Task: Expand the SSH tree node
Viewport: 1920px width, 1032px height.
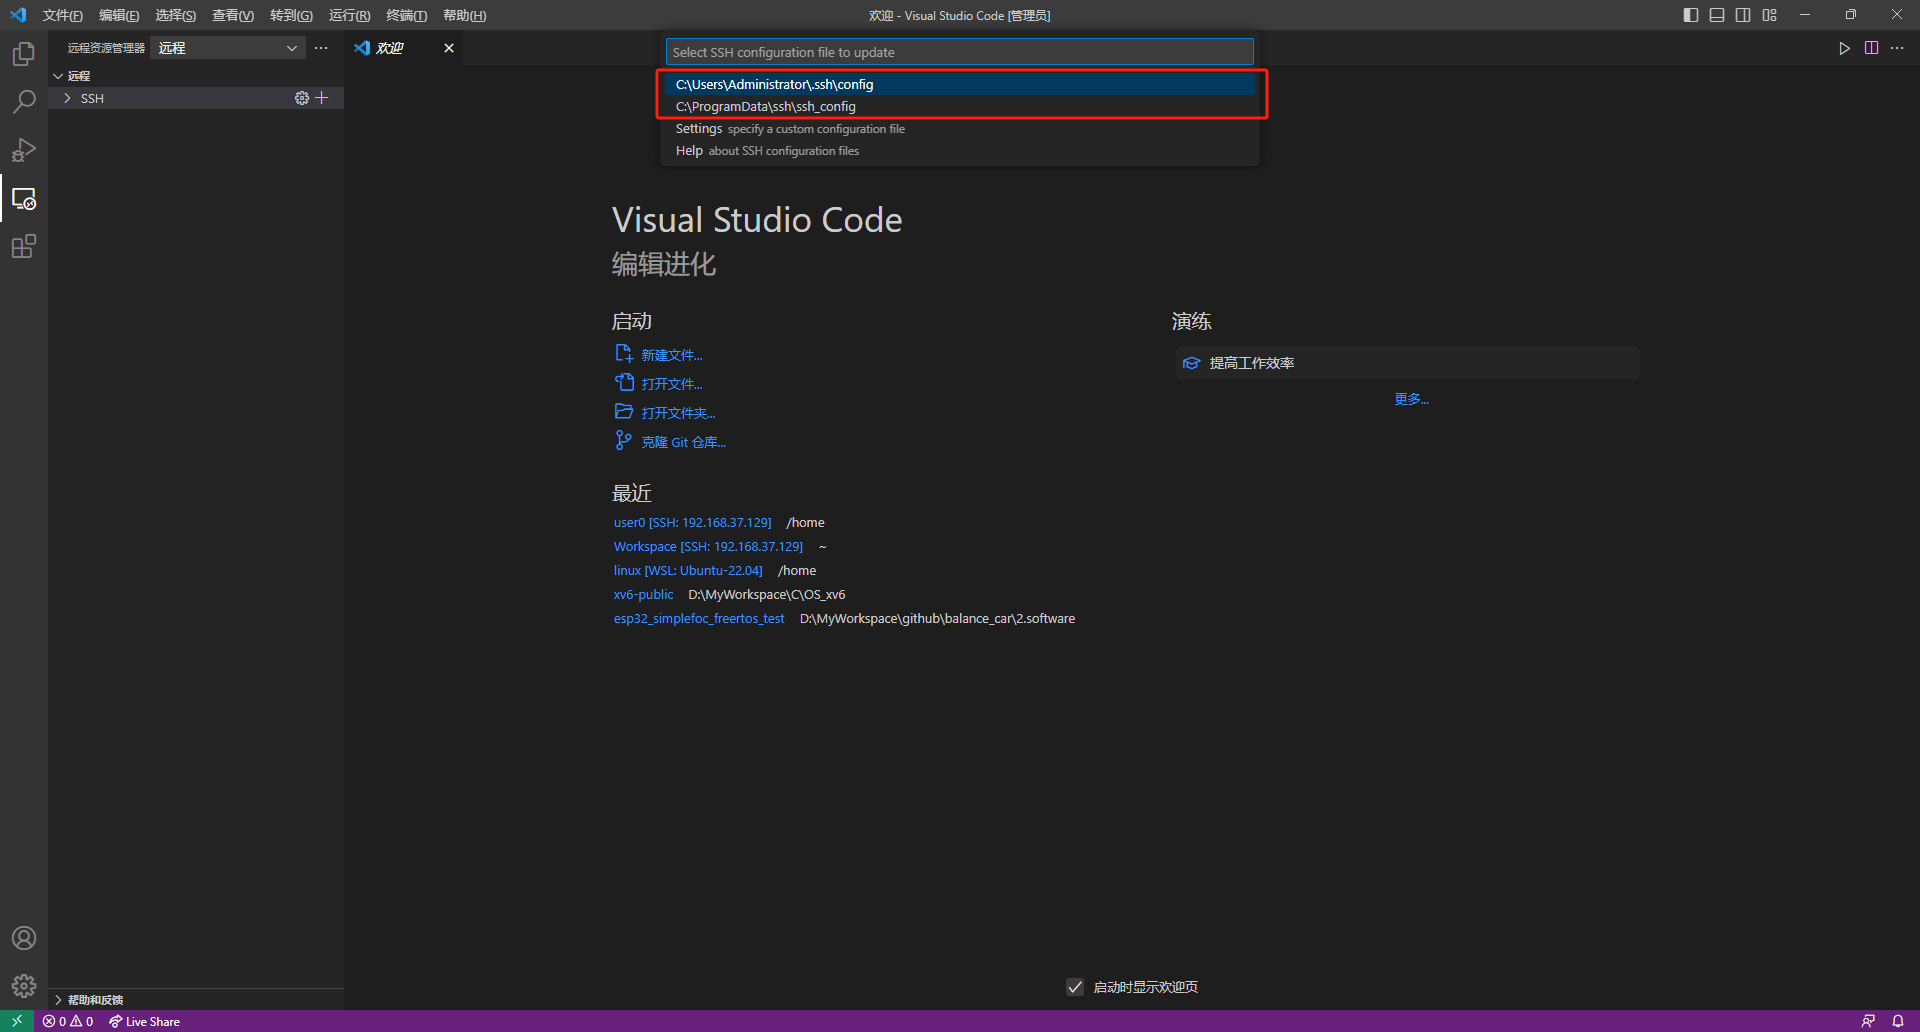Action: pyautogui.click(x=67, y=98)
